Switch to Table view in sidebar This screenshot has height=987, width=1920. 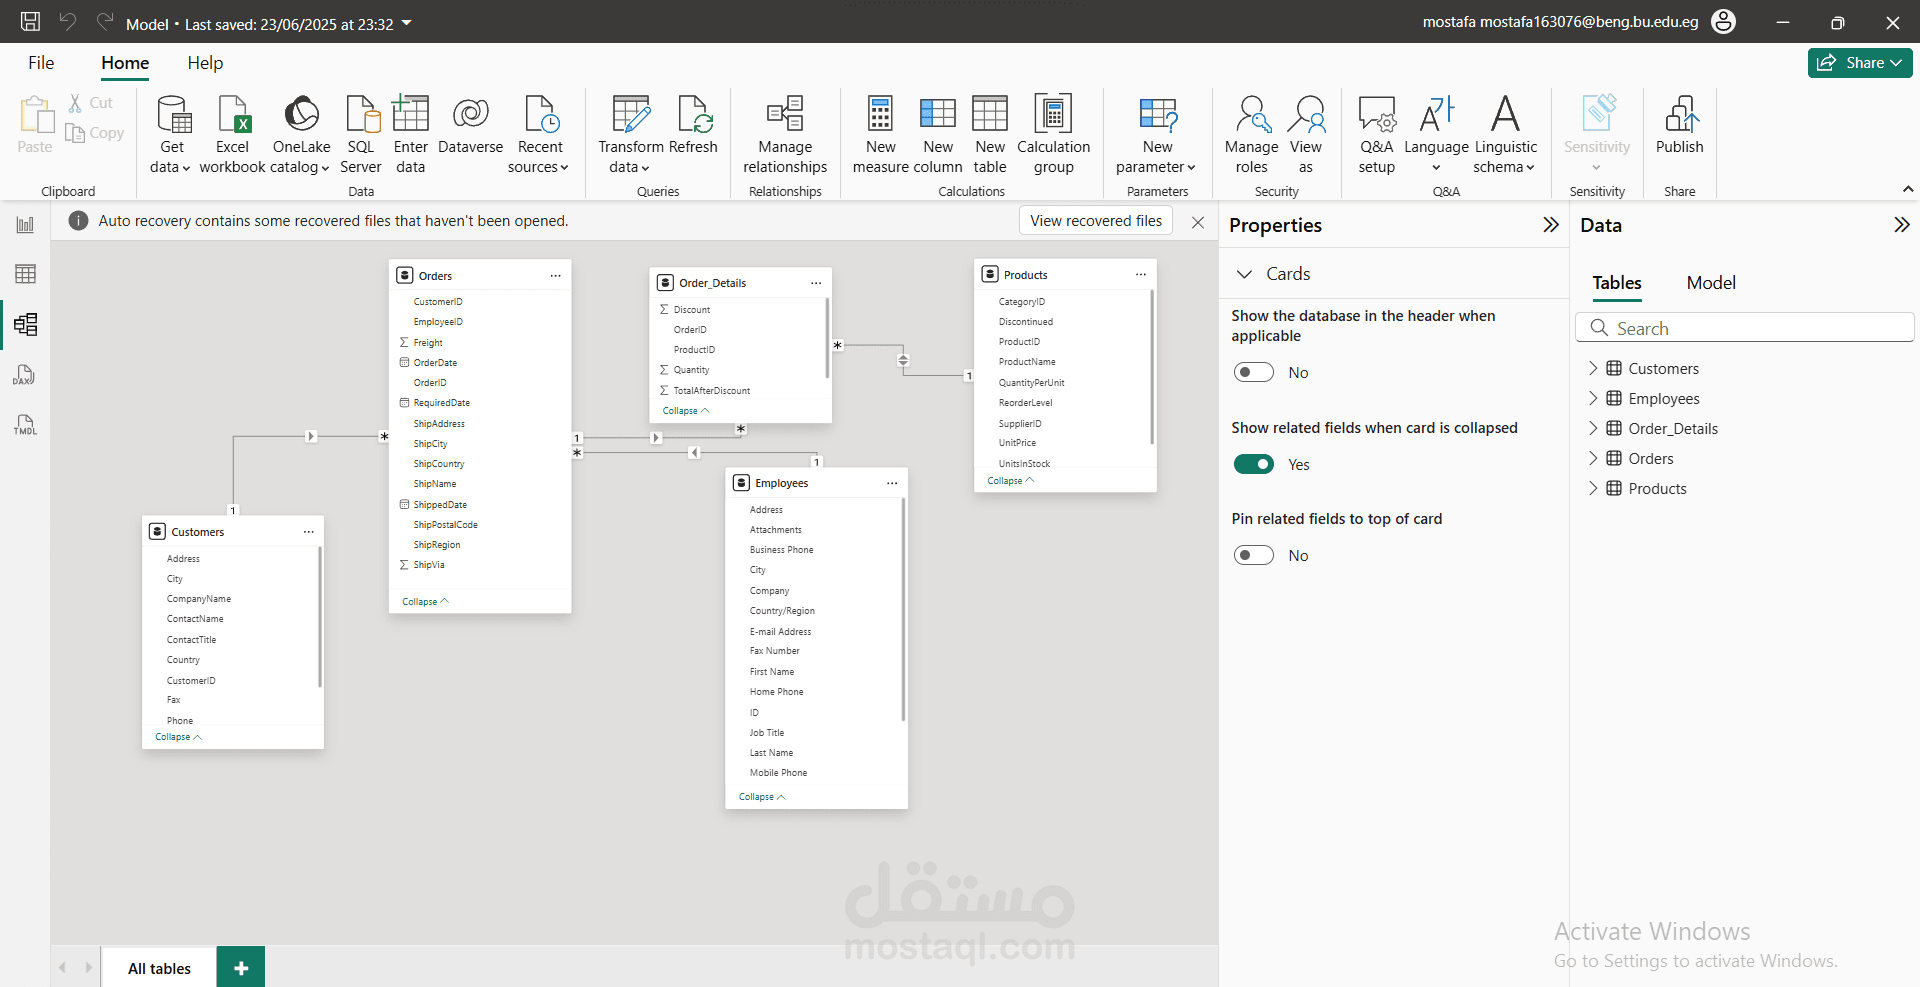click(x=25, y=274)
